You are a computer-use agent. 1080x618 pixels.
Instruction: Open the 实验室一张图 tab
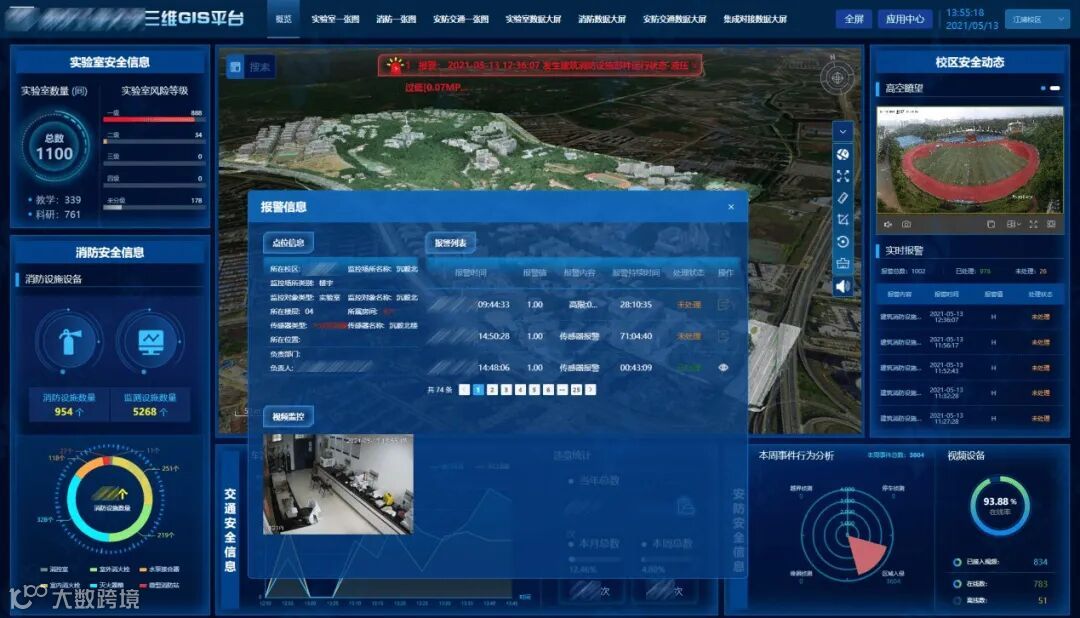[335, 19]
